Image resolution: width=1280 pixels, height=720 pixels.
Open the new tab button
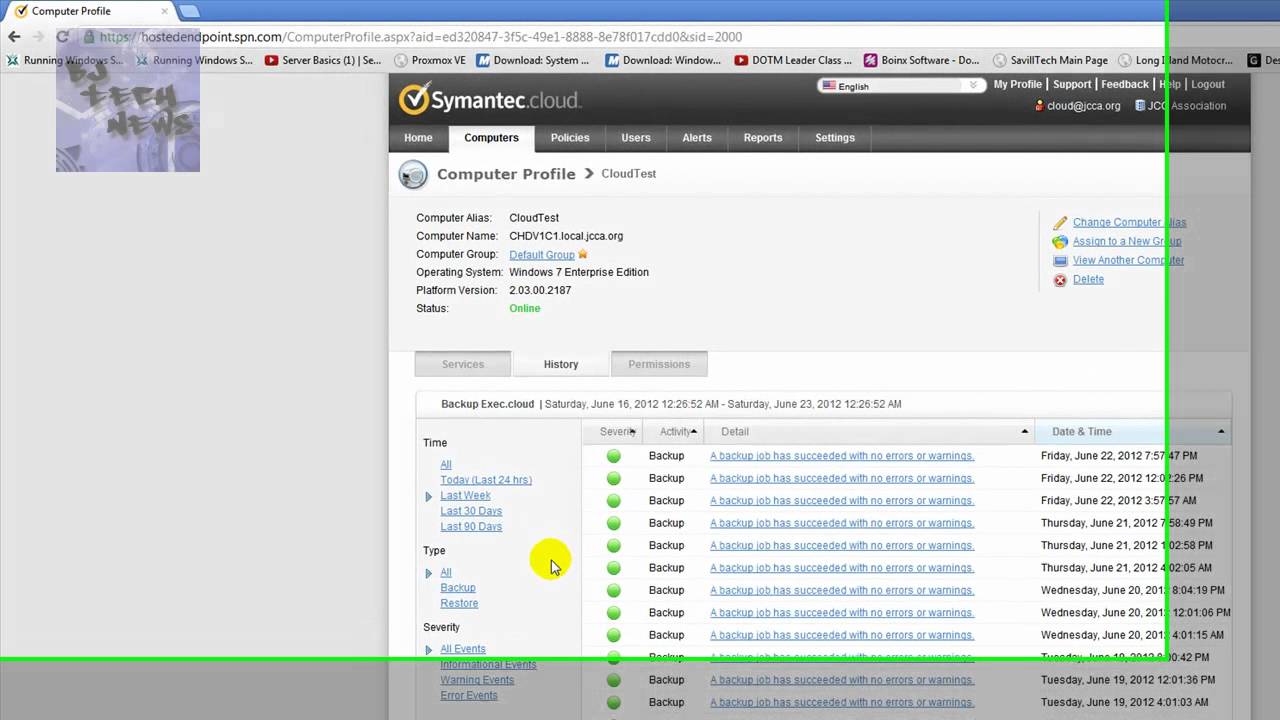coord(189,11)
